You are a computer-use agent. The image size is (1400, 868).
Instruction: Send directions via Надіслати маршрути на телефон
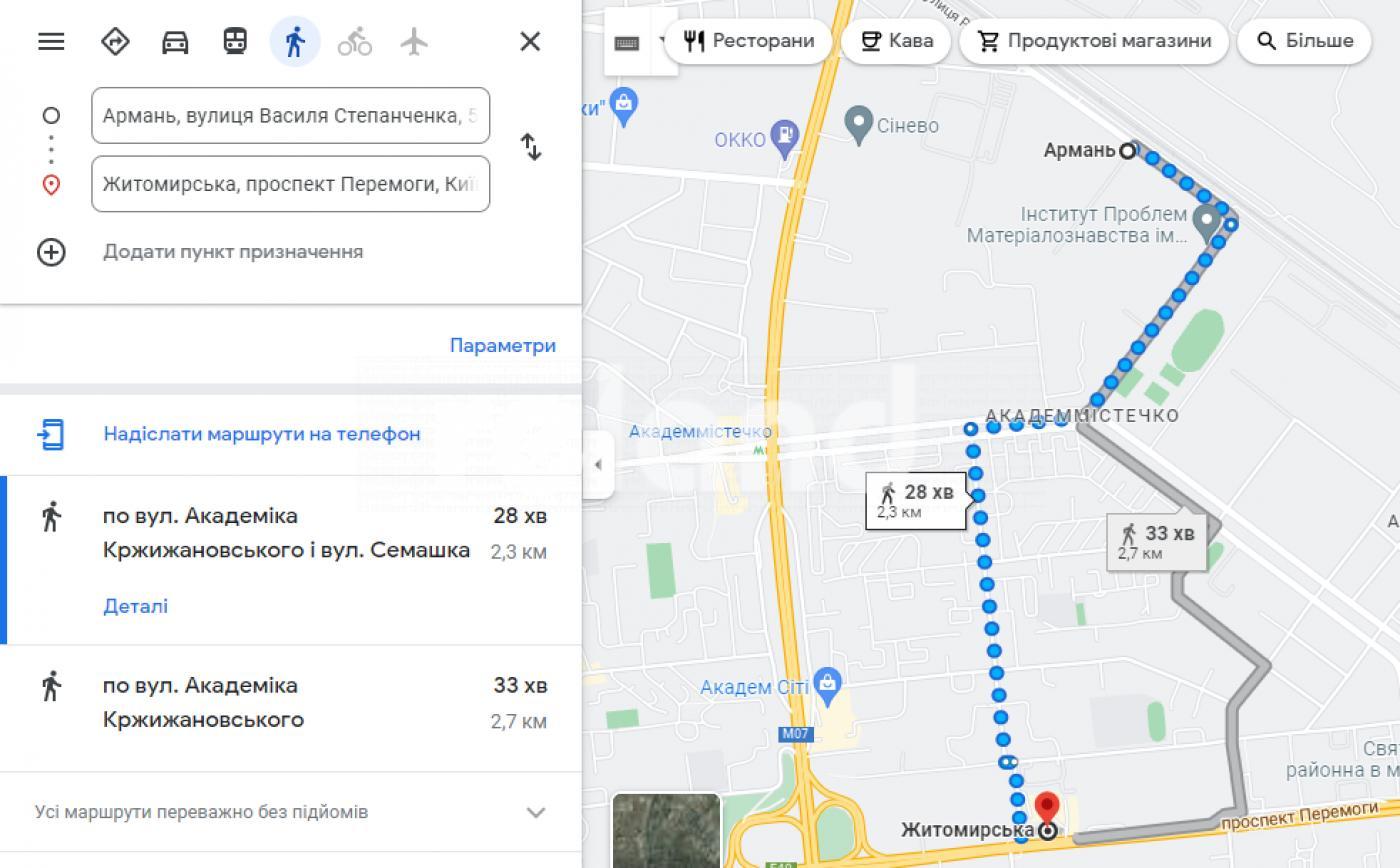point(261,434)
